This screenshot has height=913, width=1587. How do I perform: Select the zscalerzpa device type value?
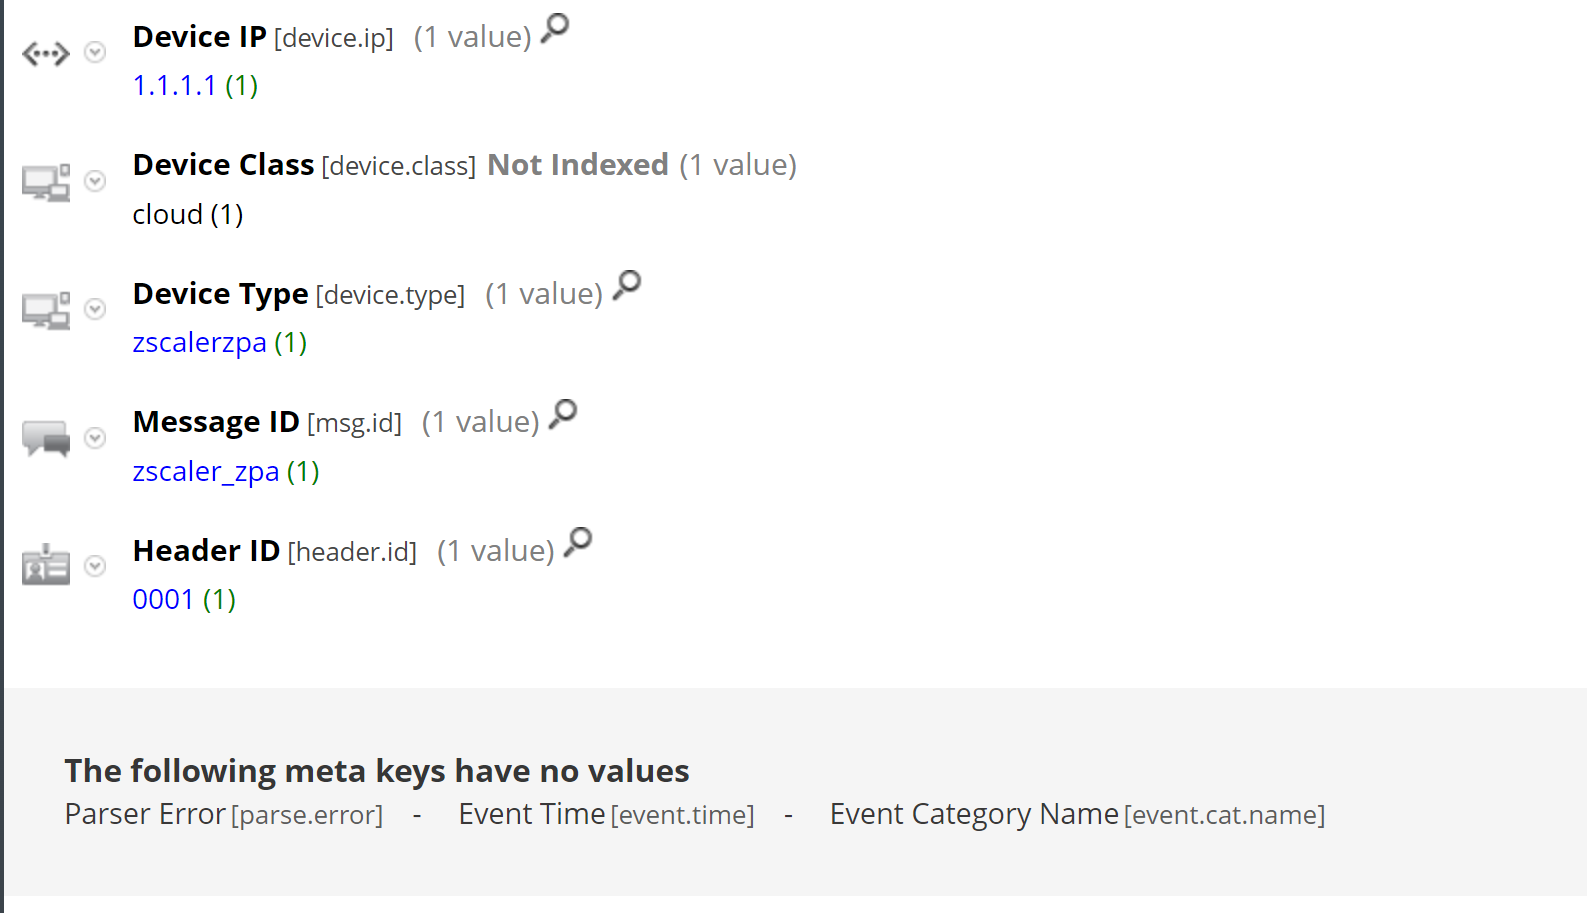pyautogui.click(x=199, y=343)
